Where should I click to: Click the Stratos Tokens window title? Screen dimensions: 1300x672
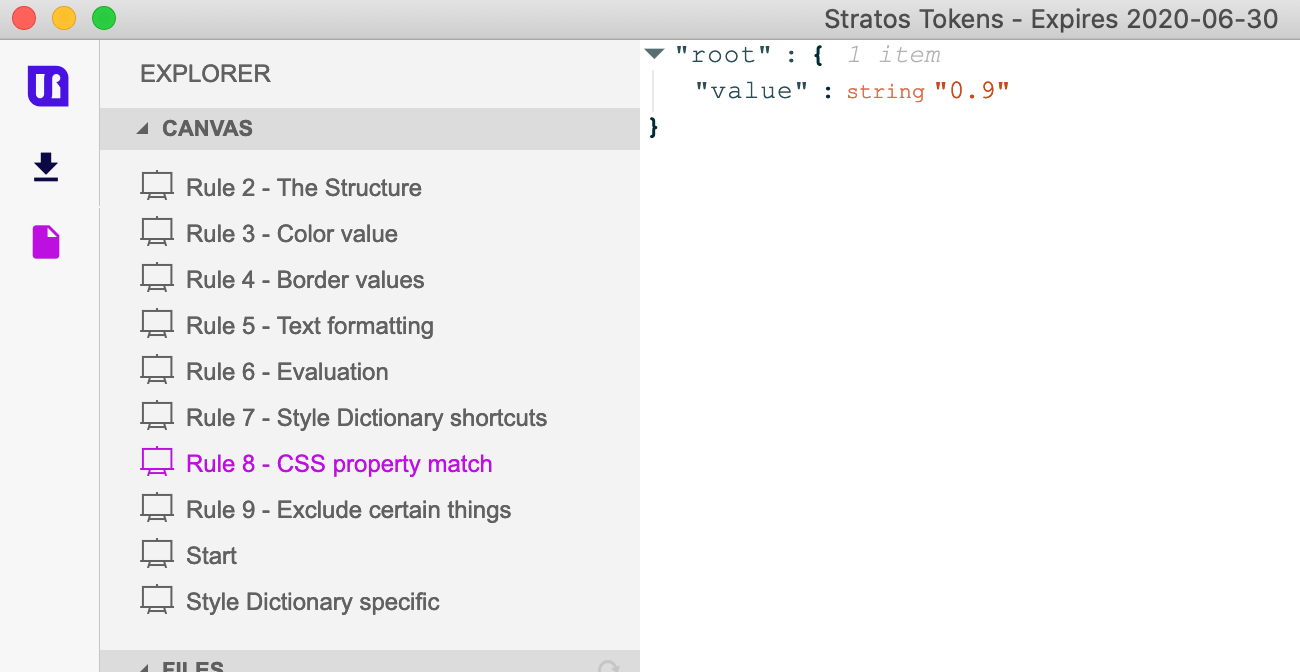[x=1051, y=18]
